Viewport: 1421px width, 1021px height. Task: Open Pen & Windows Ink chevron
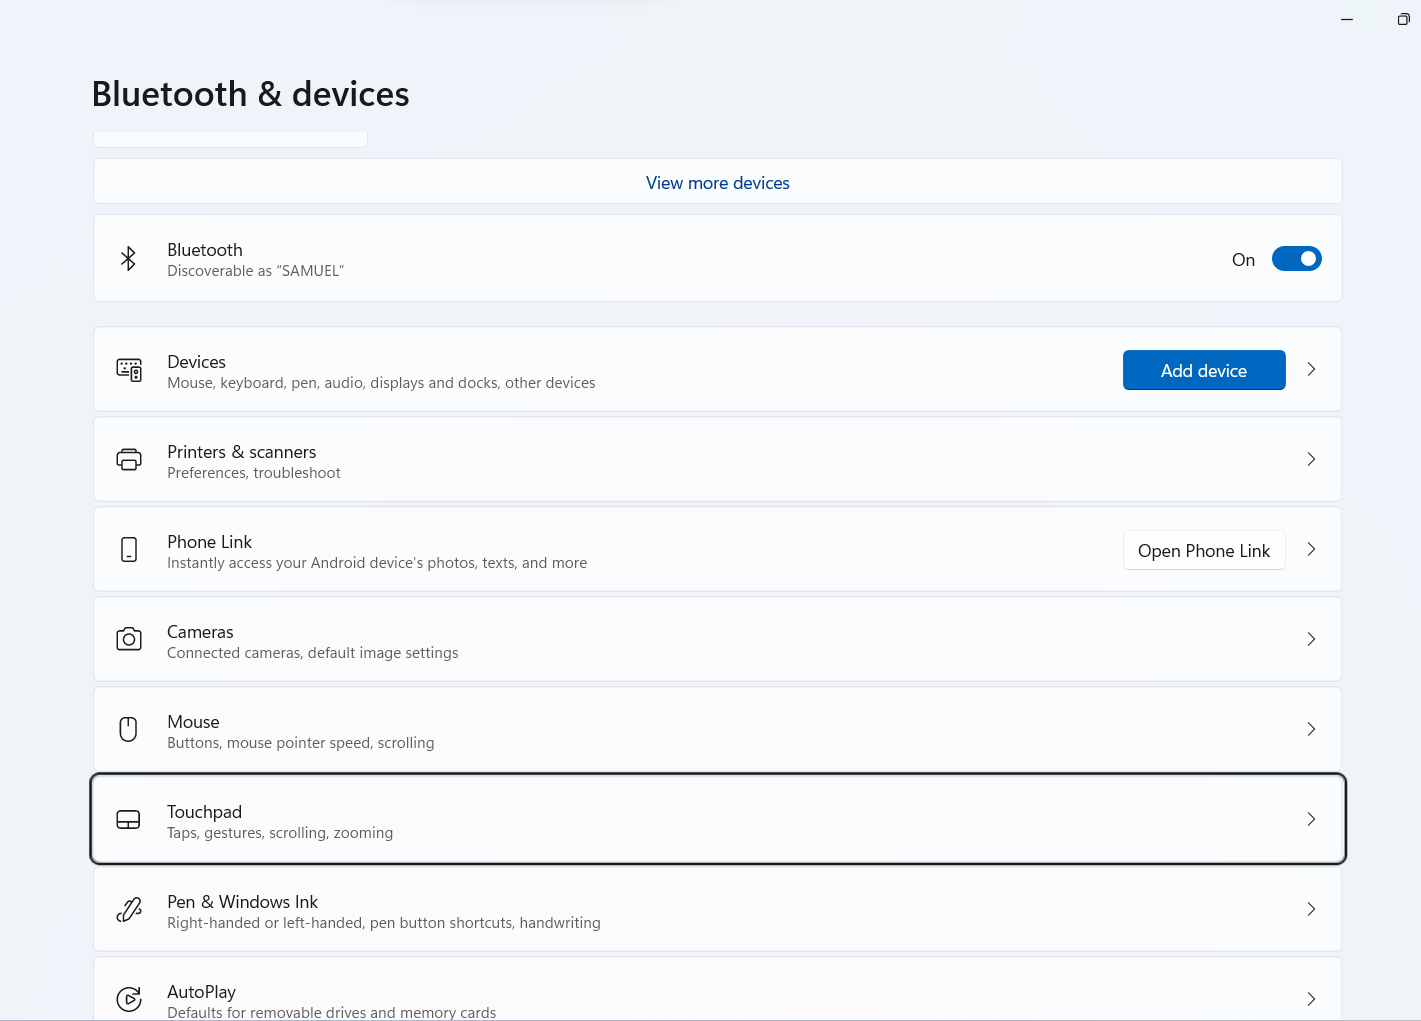pos(1311,909)
